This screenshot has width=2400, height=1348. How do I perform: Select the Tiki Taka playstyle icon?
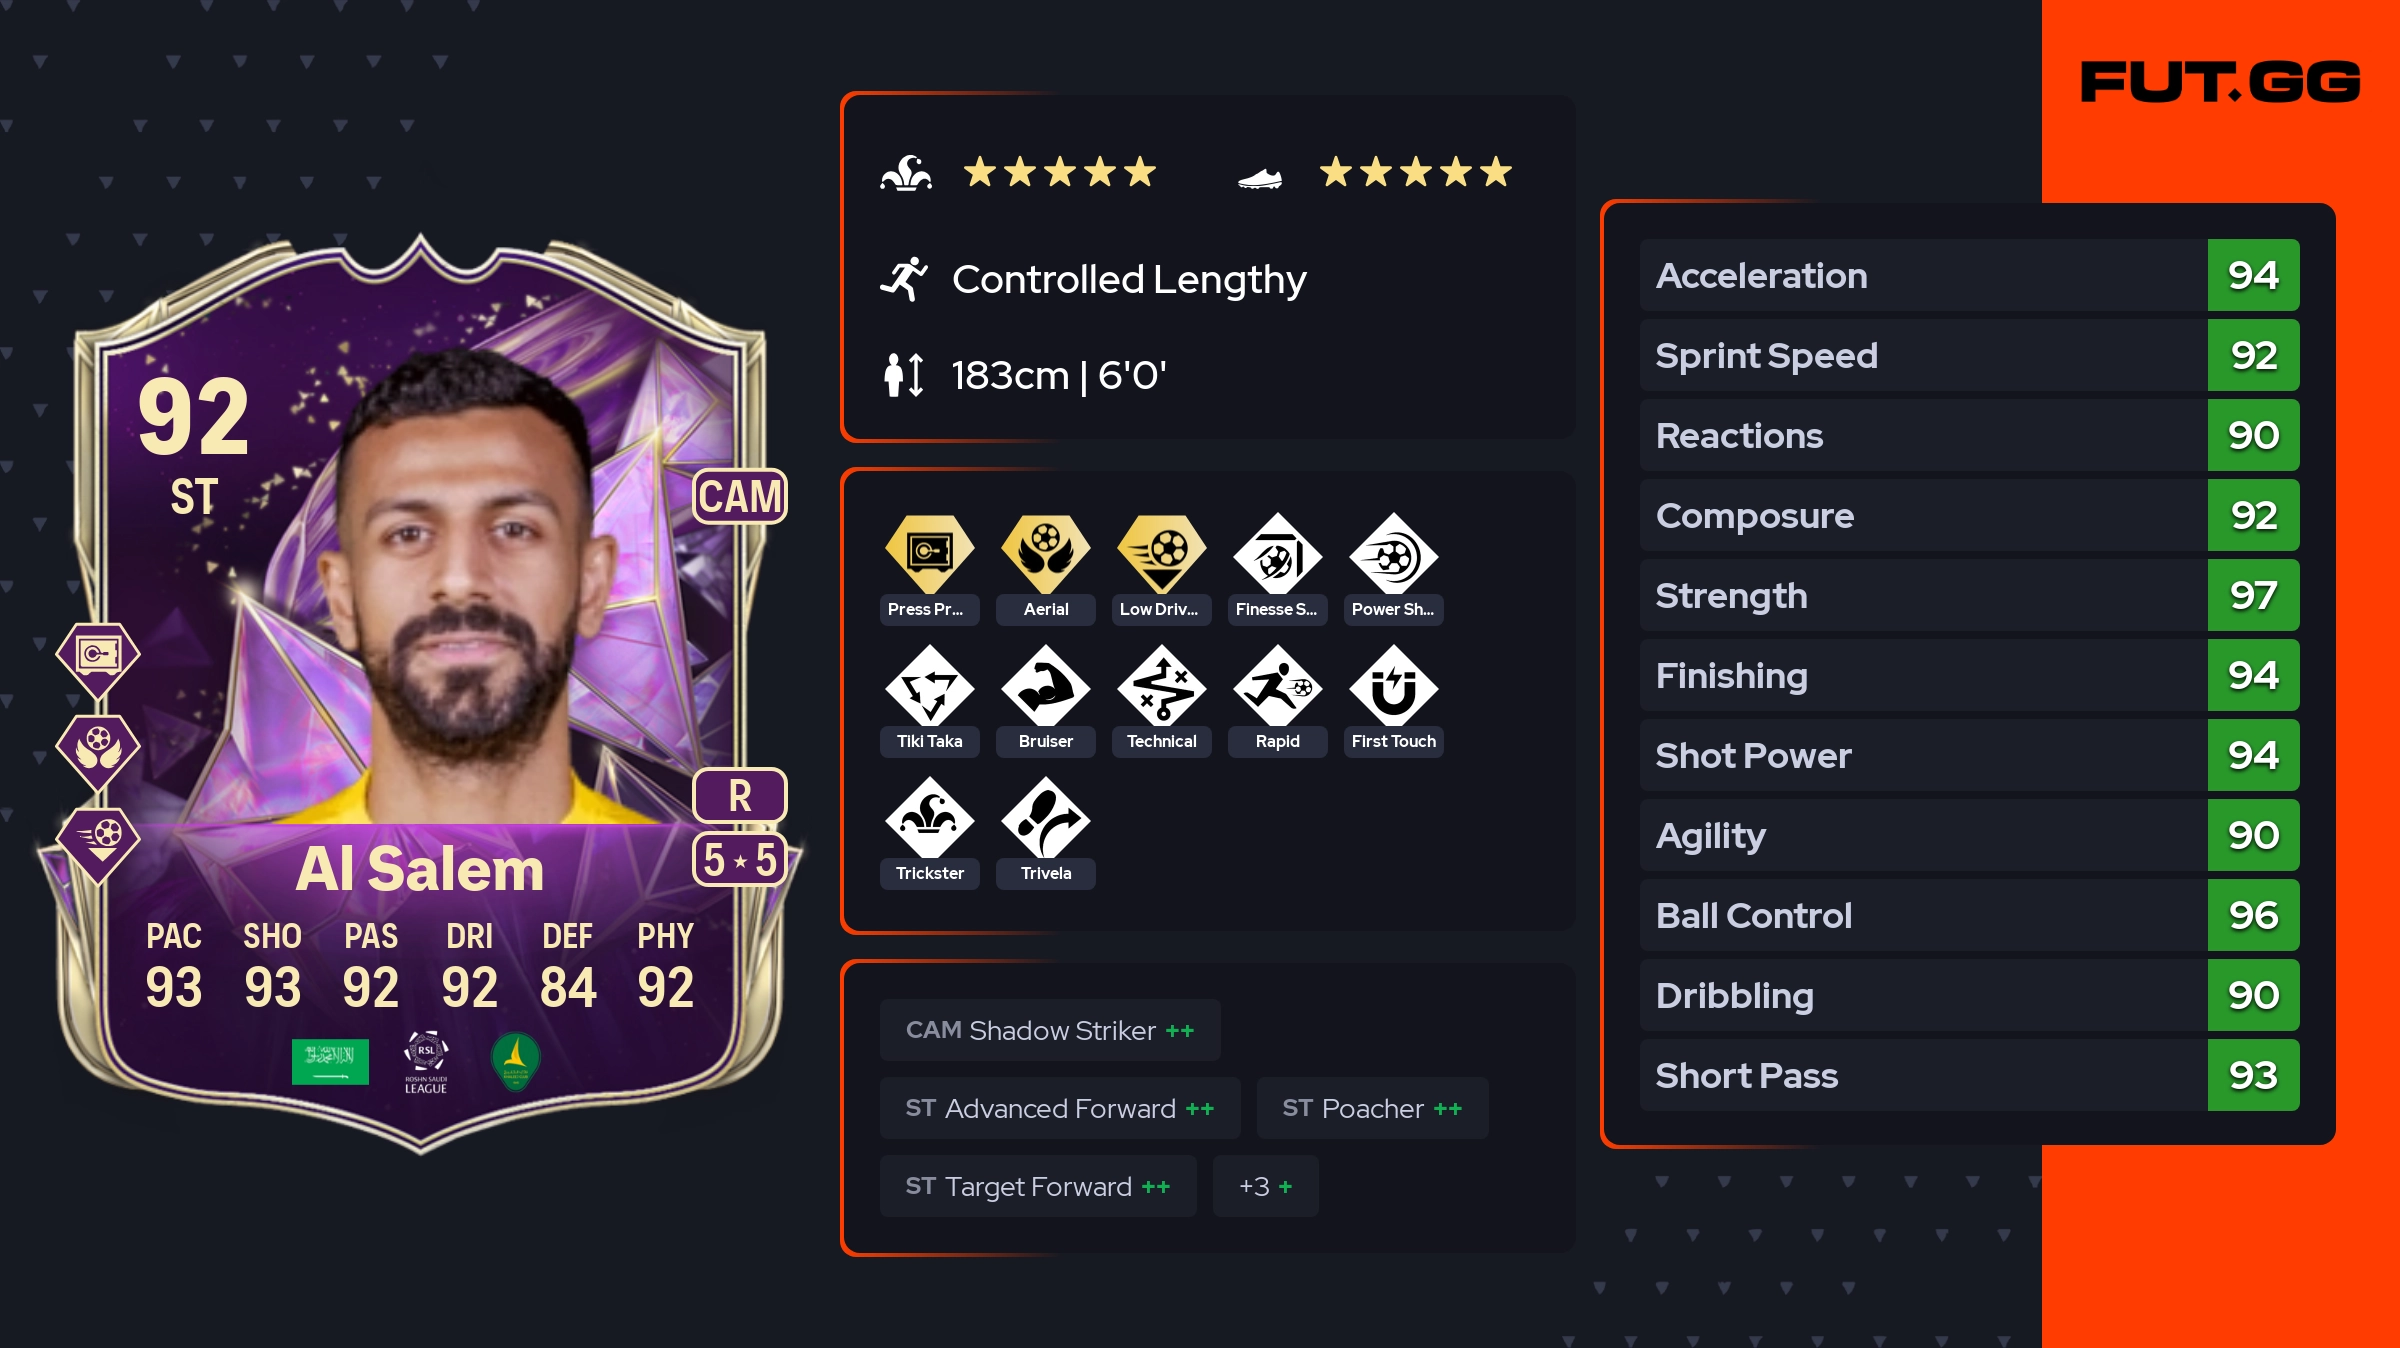[929, 685]
